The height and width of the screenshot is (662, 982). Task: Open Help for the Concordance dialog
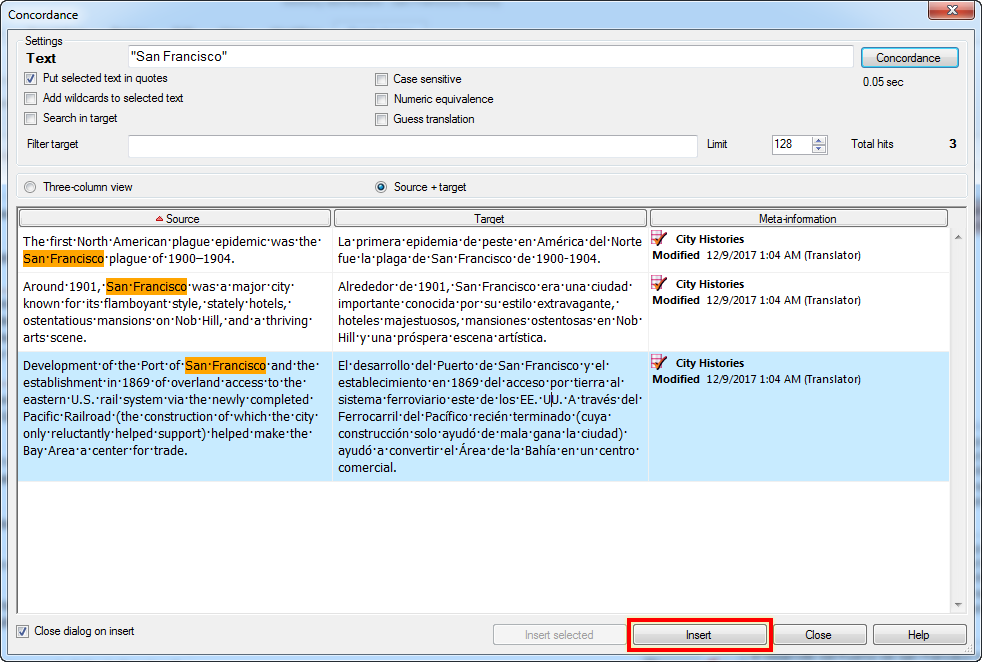tap(919, 634)
